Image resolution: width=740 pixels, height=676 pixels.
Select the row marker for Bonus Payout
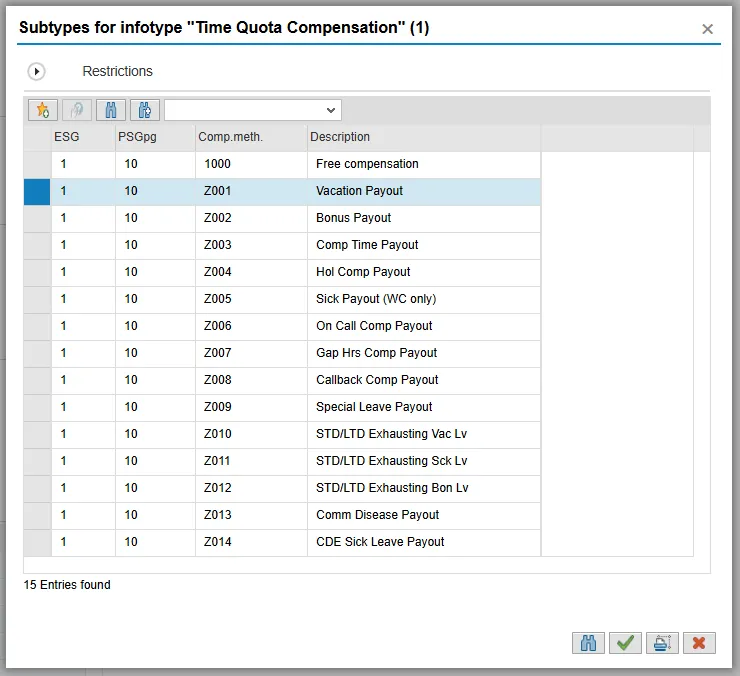tap(37, 218)
